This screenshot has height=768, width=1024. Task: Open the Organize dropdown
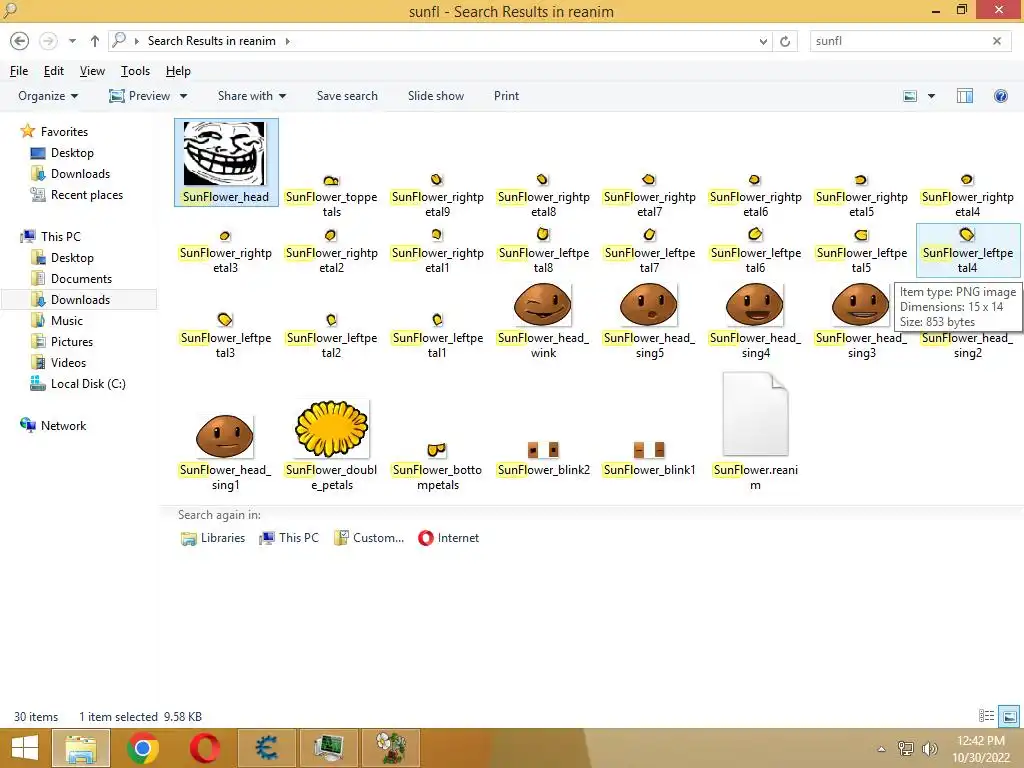48,96
